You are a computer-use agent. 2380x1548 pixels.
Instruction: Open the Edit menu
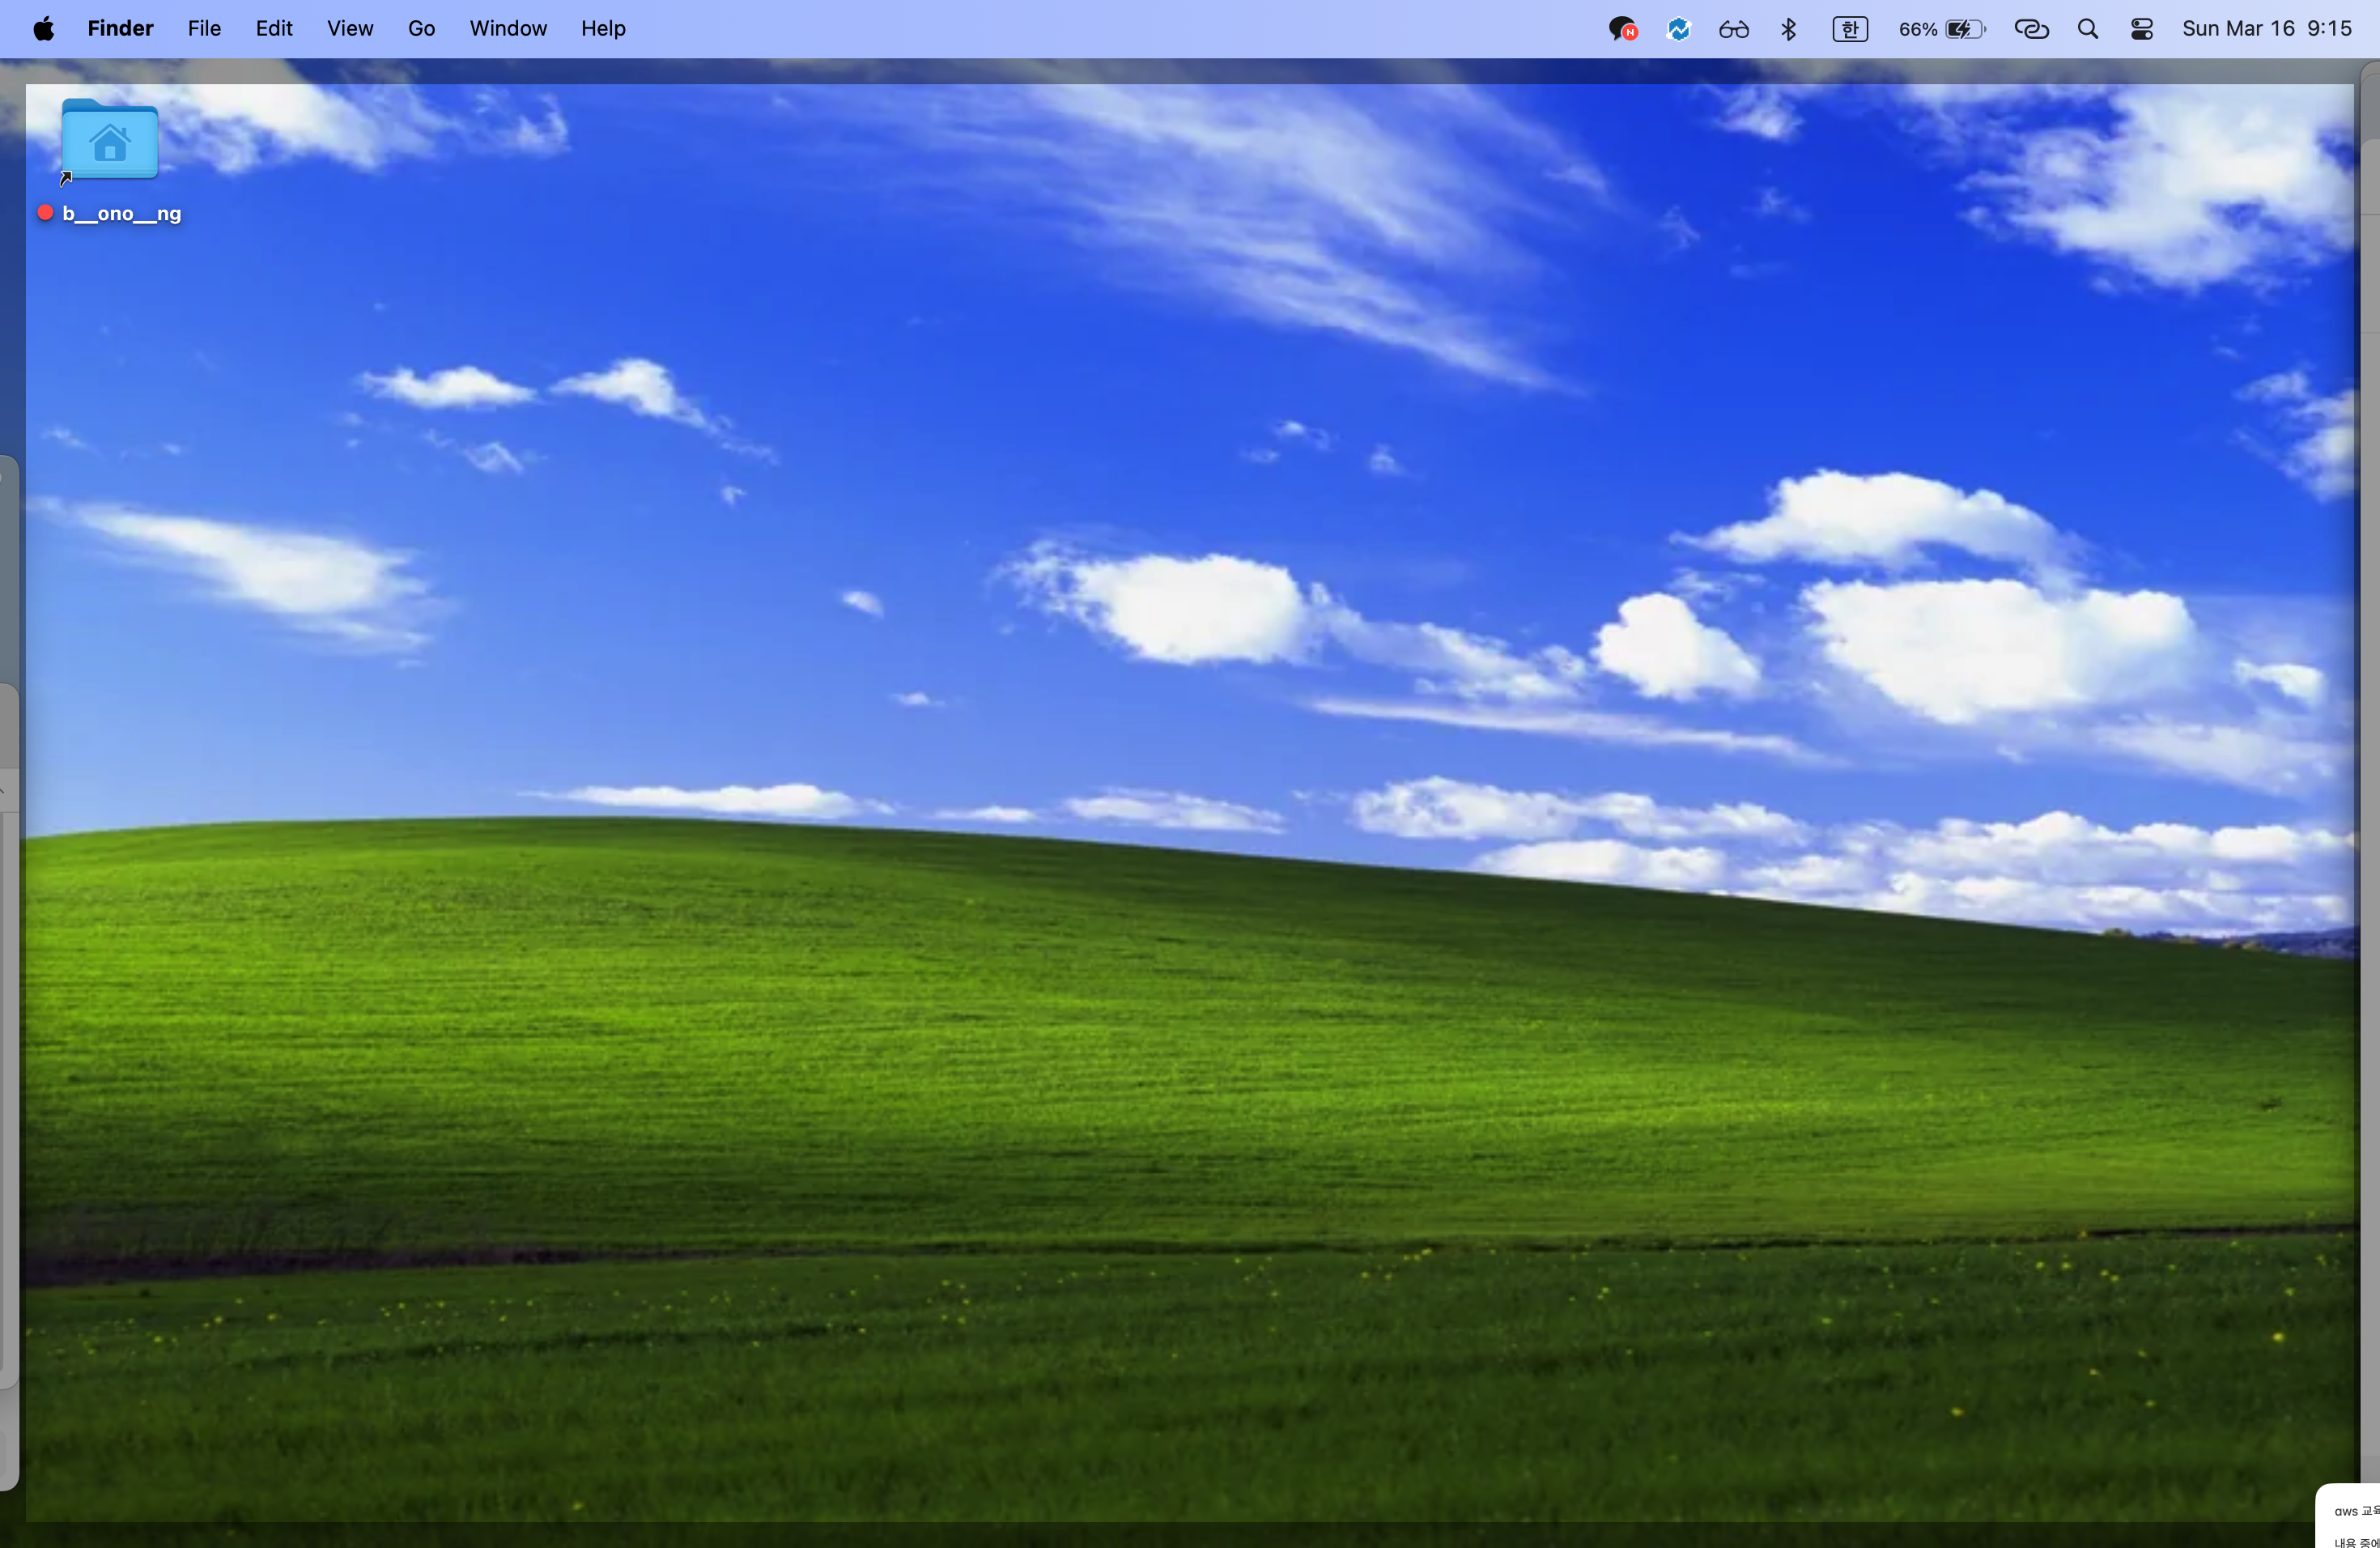pyautogui.click(x=274, y=28)
